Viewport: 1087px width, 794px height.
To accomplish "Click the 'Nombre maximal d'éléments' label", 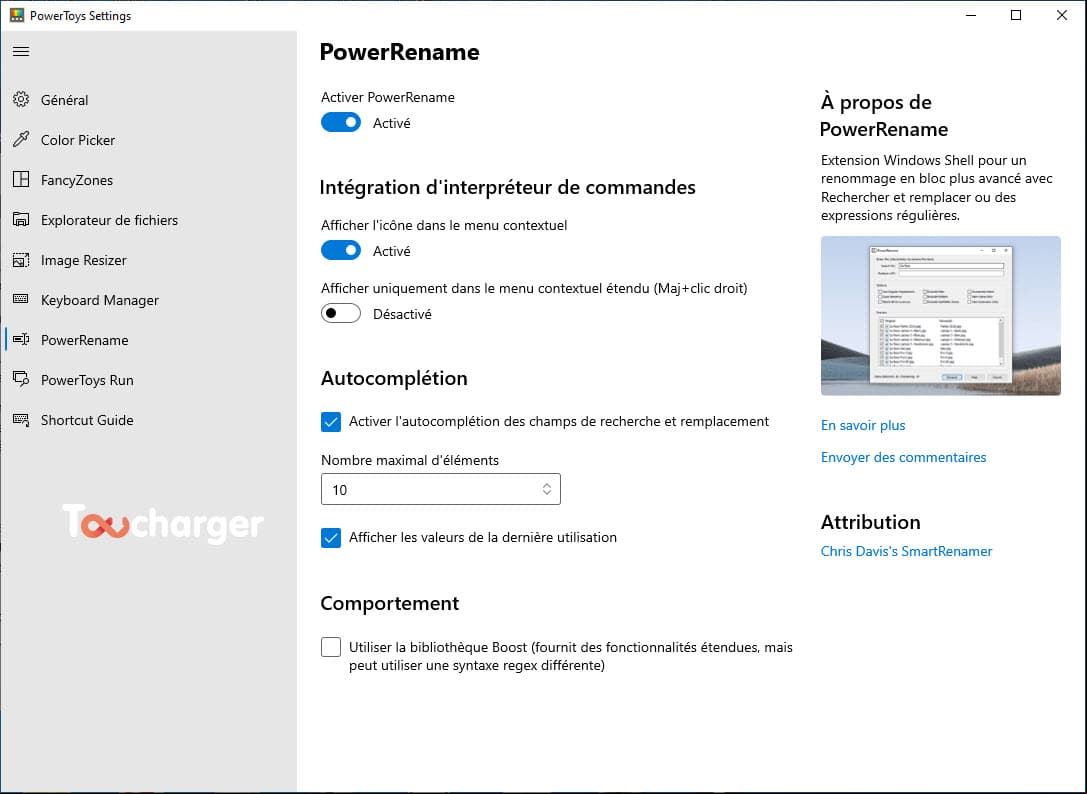I will 410,460.
